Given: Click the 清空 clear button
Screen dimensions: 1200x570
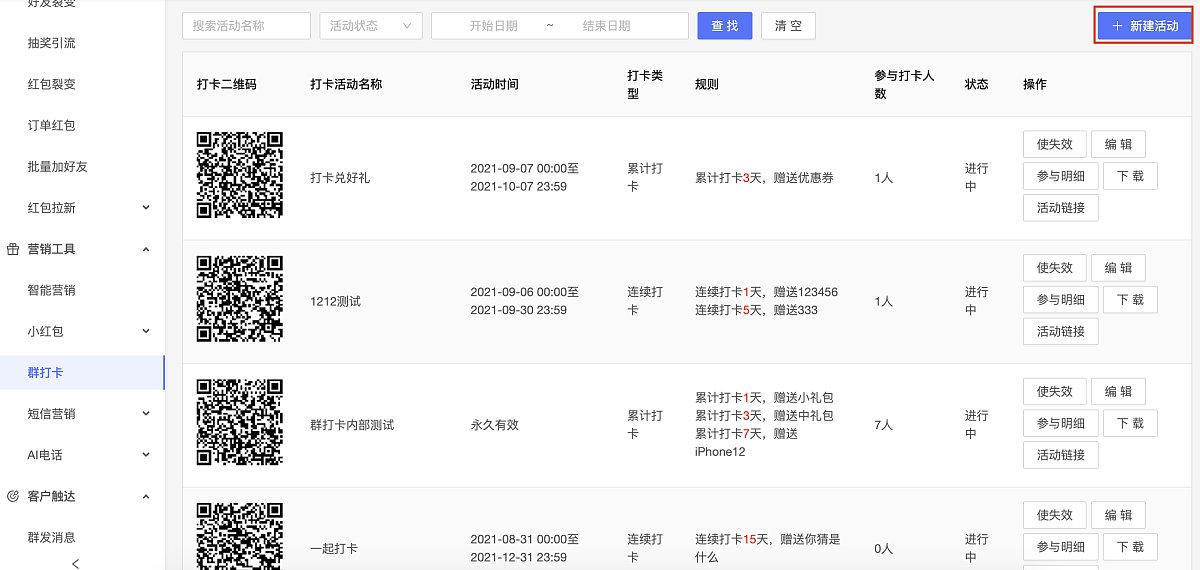Looking at the screenshot, I should point(788,26).
